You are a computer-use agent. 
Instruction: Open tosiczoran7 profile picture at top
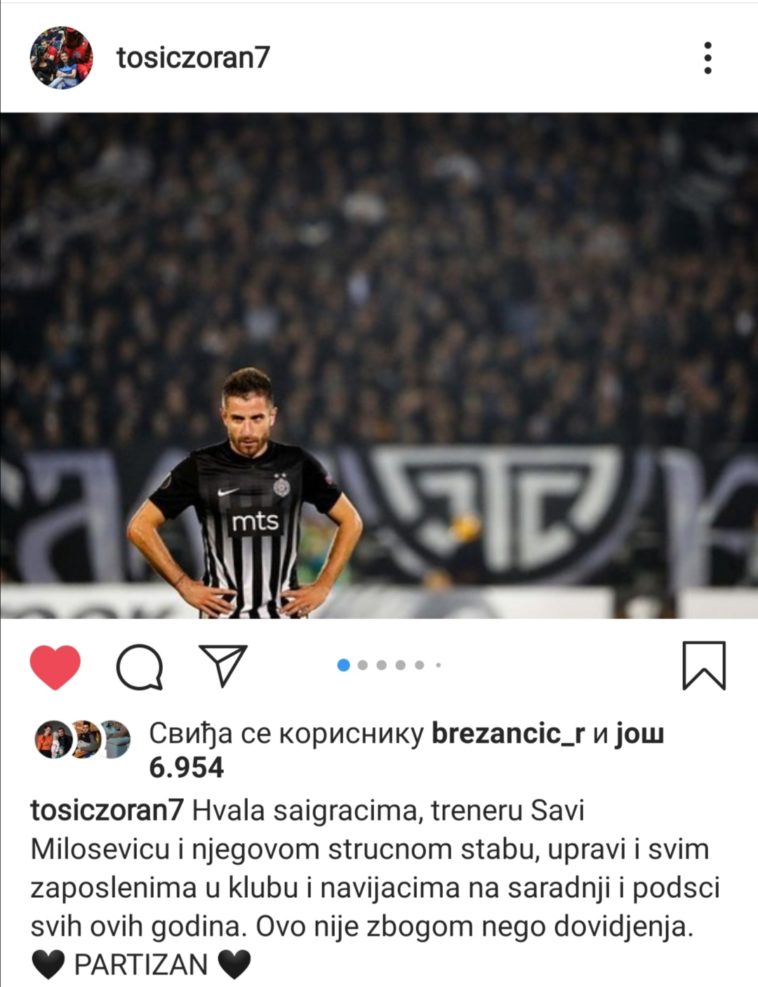point(62,58)
